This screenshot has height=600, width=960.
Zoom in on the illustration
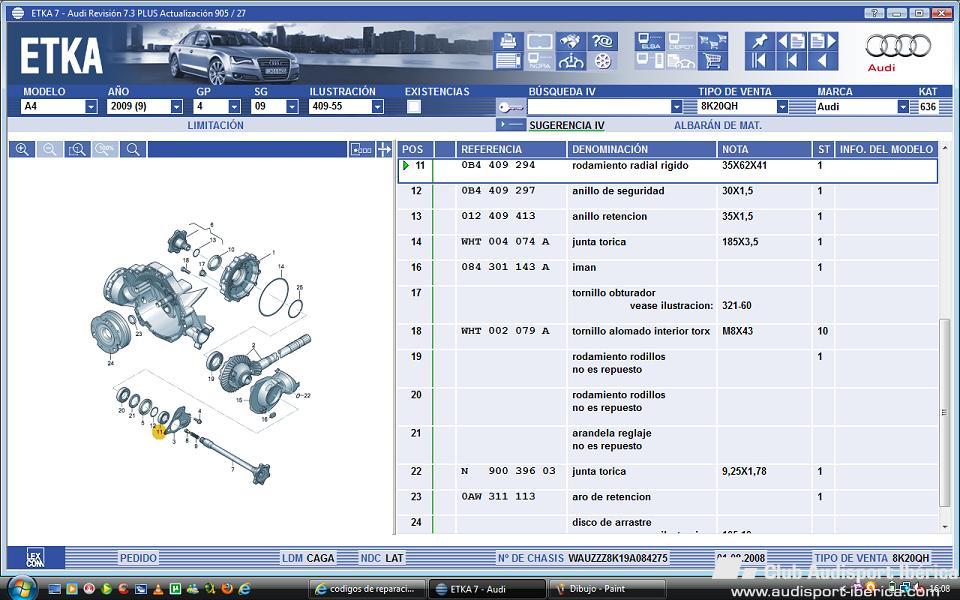tap(22, 149)
